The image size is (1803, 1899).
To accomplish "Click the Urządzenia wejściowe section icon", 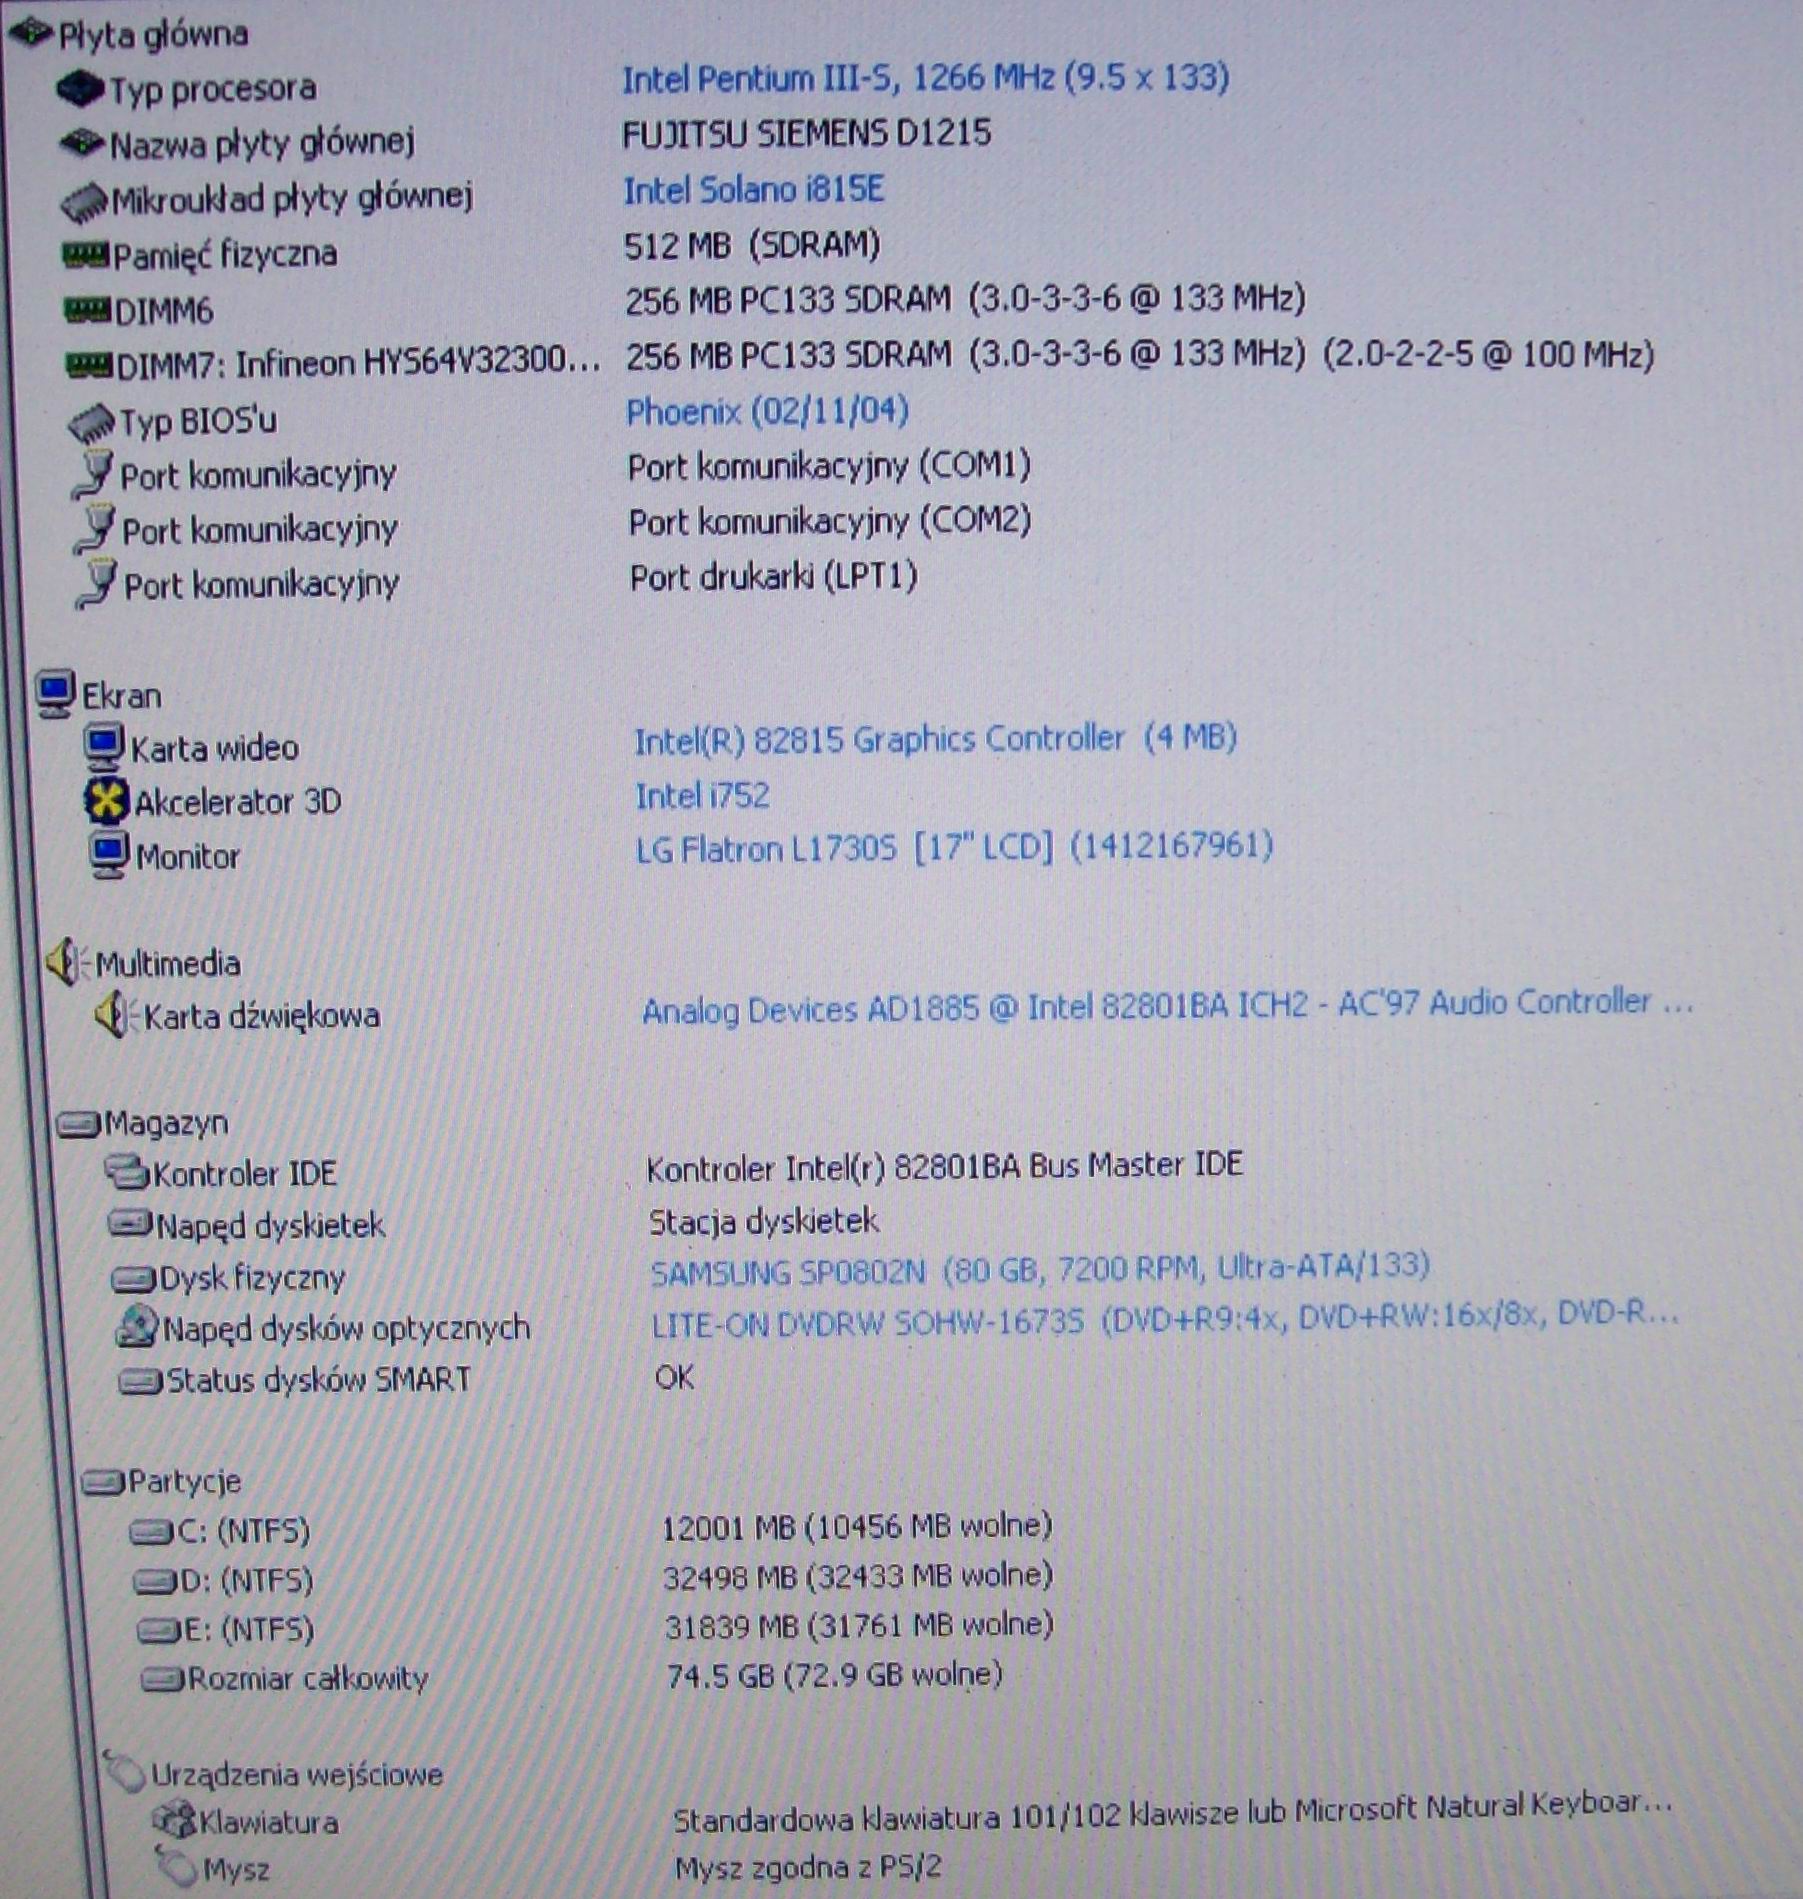I will pyautogui.click(x=126, y=1771).
